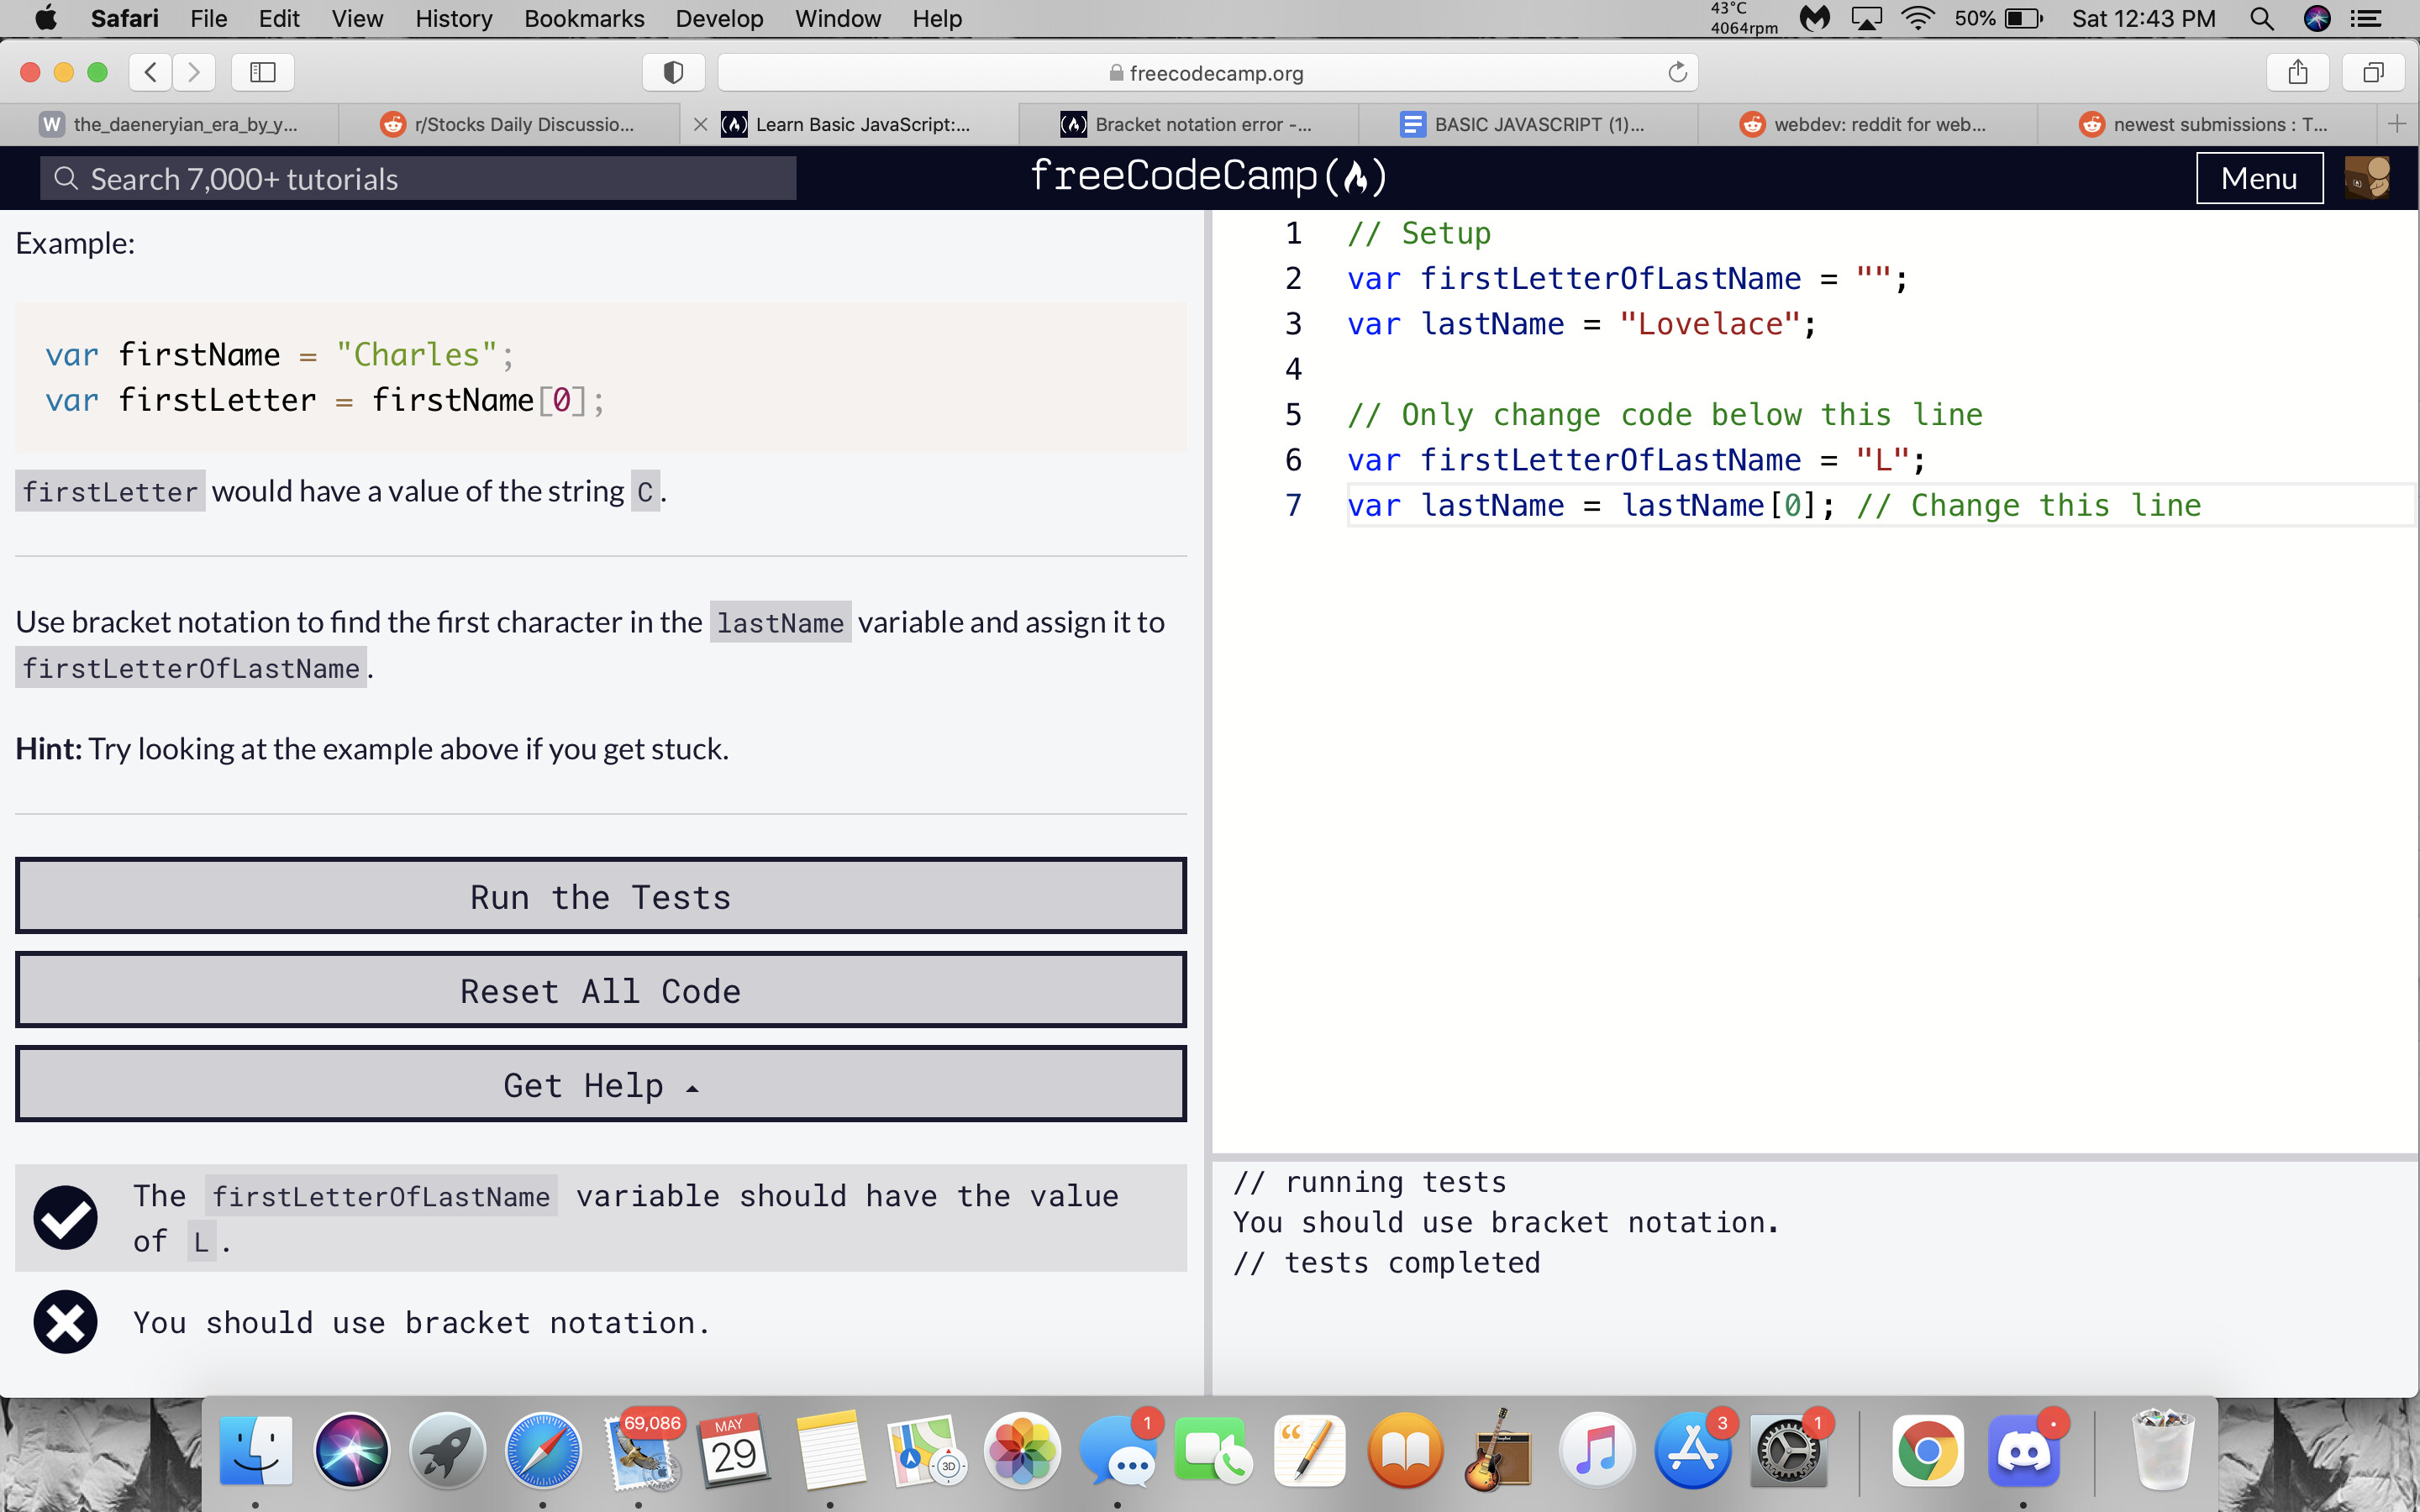Screen dimensions: 2420x1512
Task: Launch Google Chrome from the Dock
Action: coord(1932,1448)
